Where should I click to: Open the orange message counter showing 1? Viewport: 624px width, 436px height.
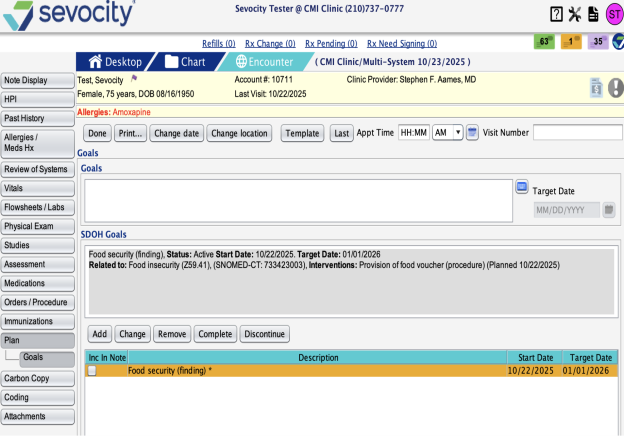[x=572, y=42]
